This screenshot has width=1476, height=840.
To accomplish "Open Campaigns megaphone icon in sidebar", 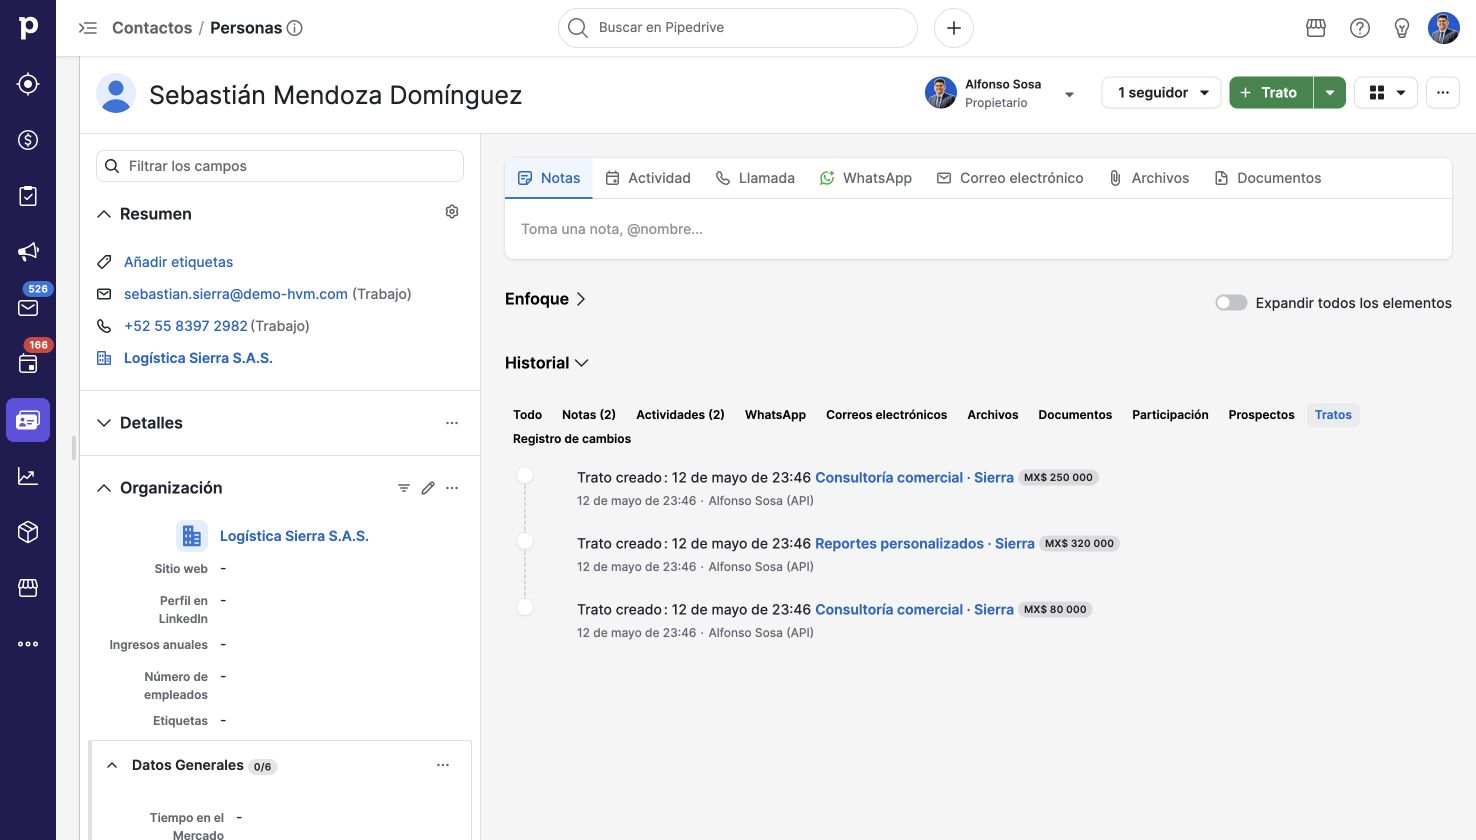I will click(x=28, y=252).
